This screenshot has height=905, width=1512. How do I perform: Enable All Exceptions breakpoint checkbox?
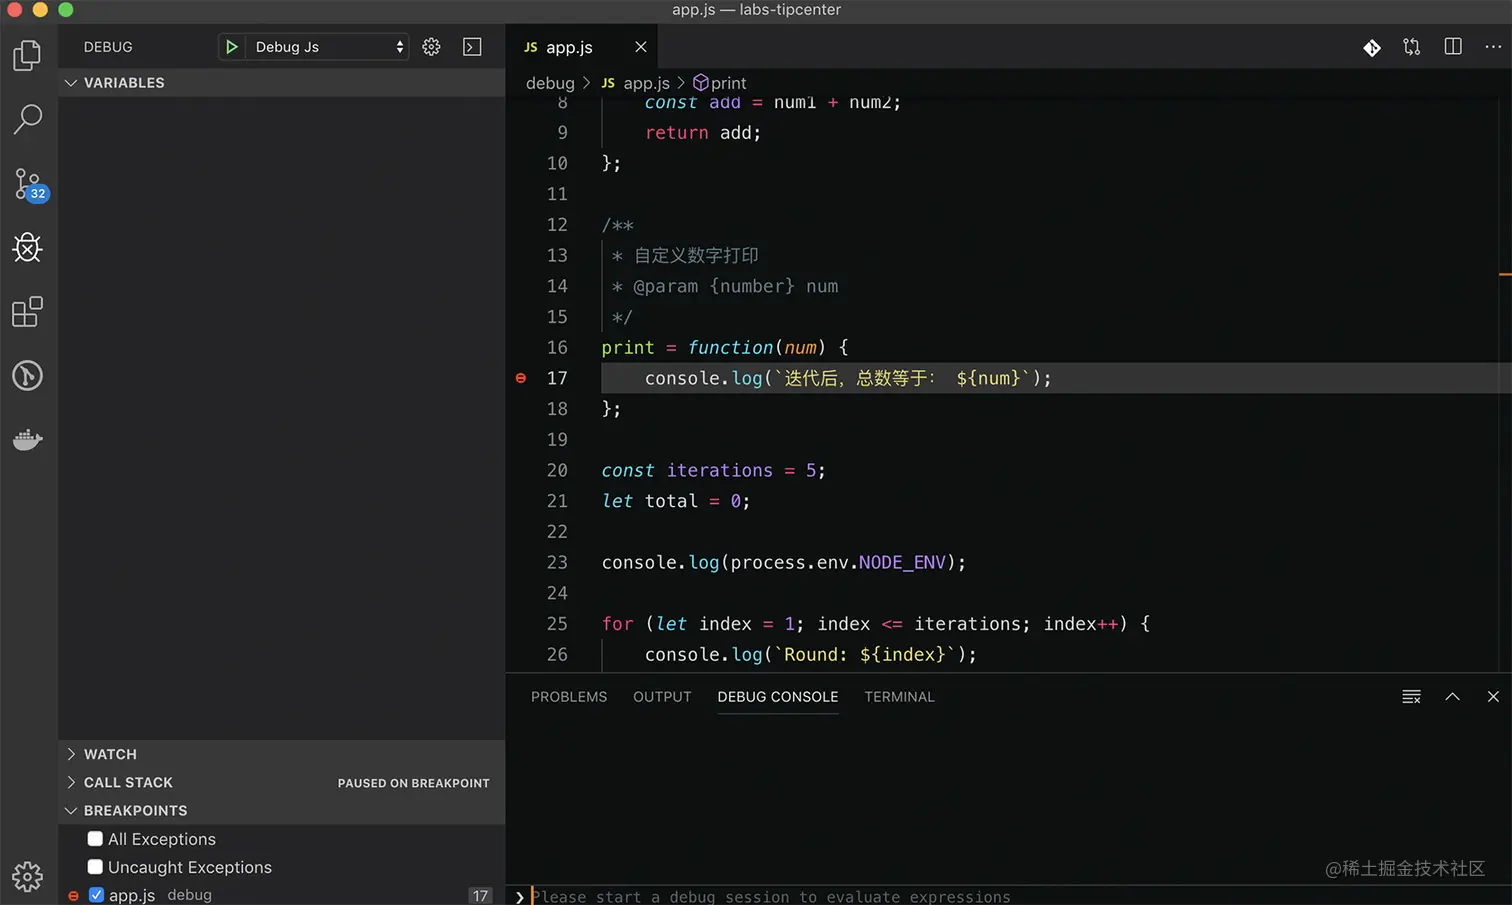click(95, 839)
